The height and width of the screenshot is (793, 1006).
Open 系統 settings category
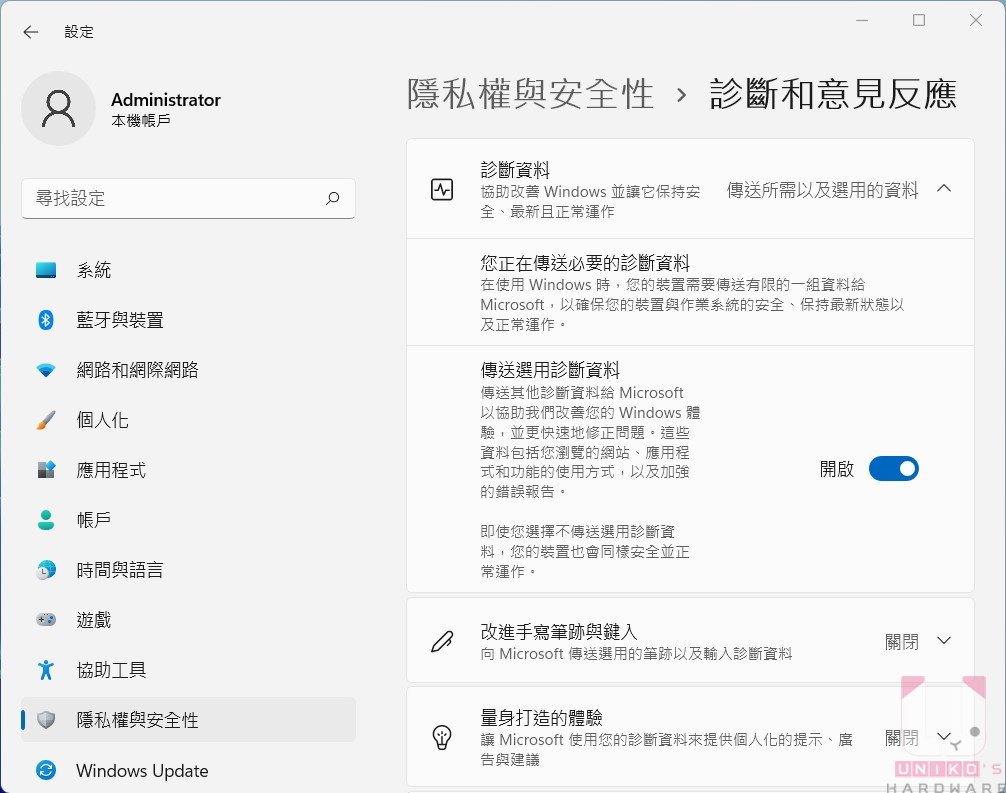click(188, 270)
